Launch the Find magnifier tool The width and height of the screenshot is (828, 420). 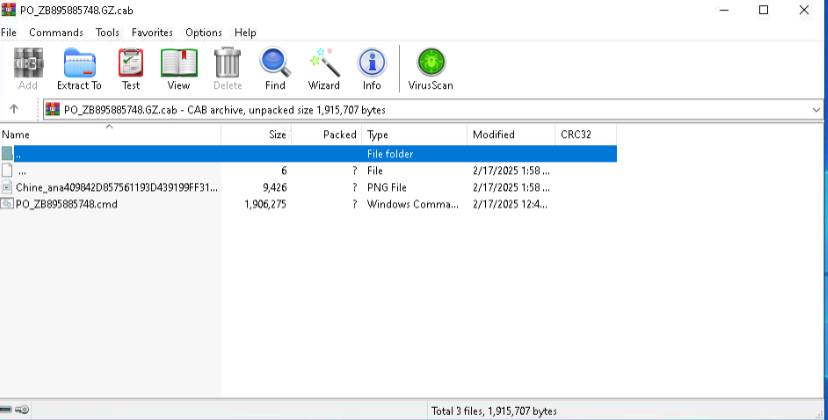click(275, 67)
